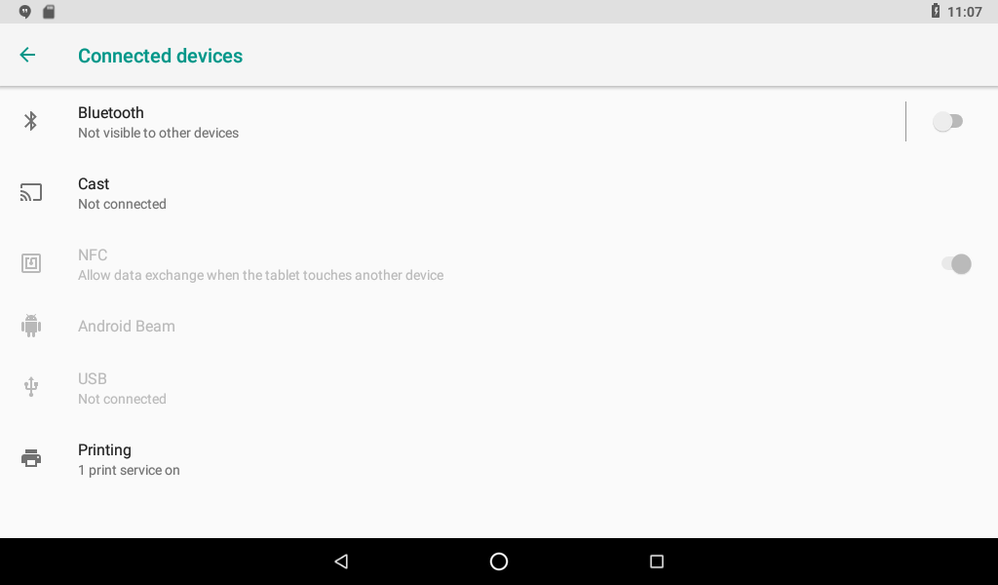Tap the battery icon in status bar
This screenshot has height=585, width=998.
[935, 11]
